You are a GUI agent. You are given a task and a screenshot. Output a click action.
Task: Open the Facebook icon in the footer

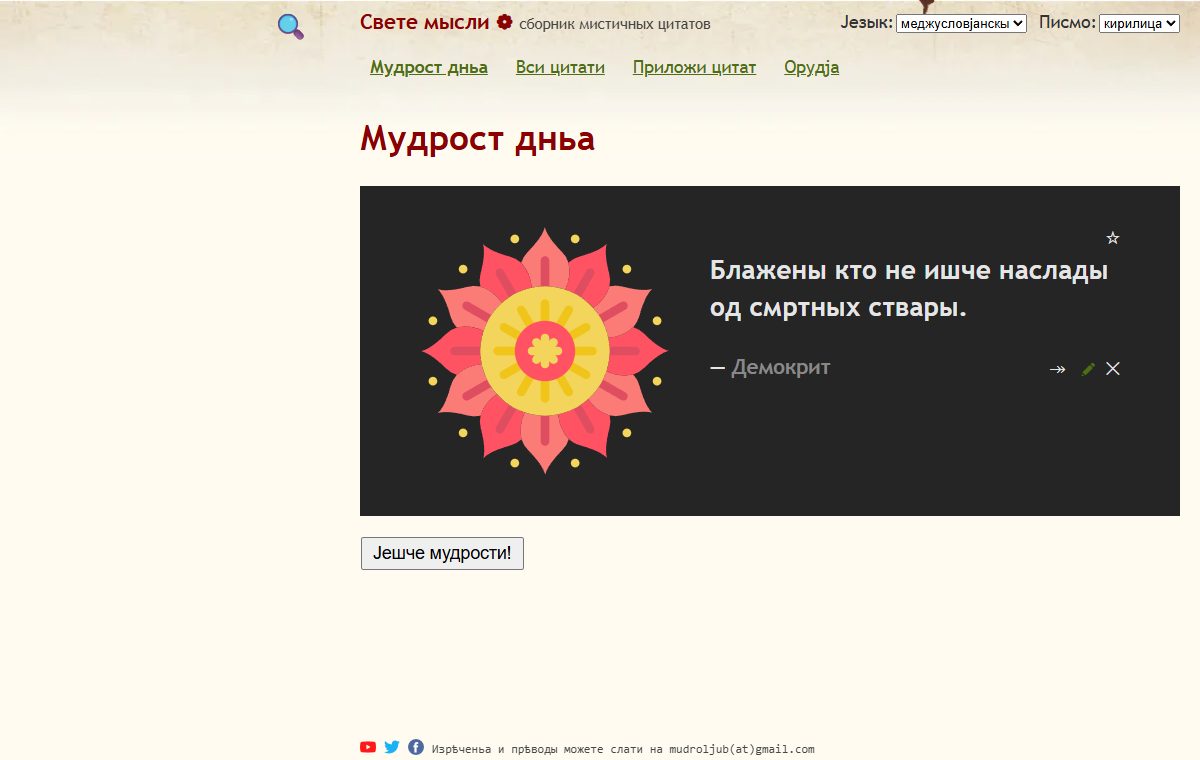click(416, 747)
